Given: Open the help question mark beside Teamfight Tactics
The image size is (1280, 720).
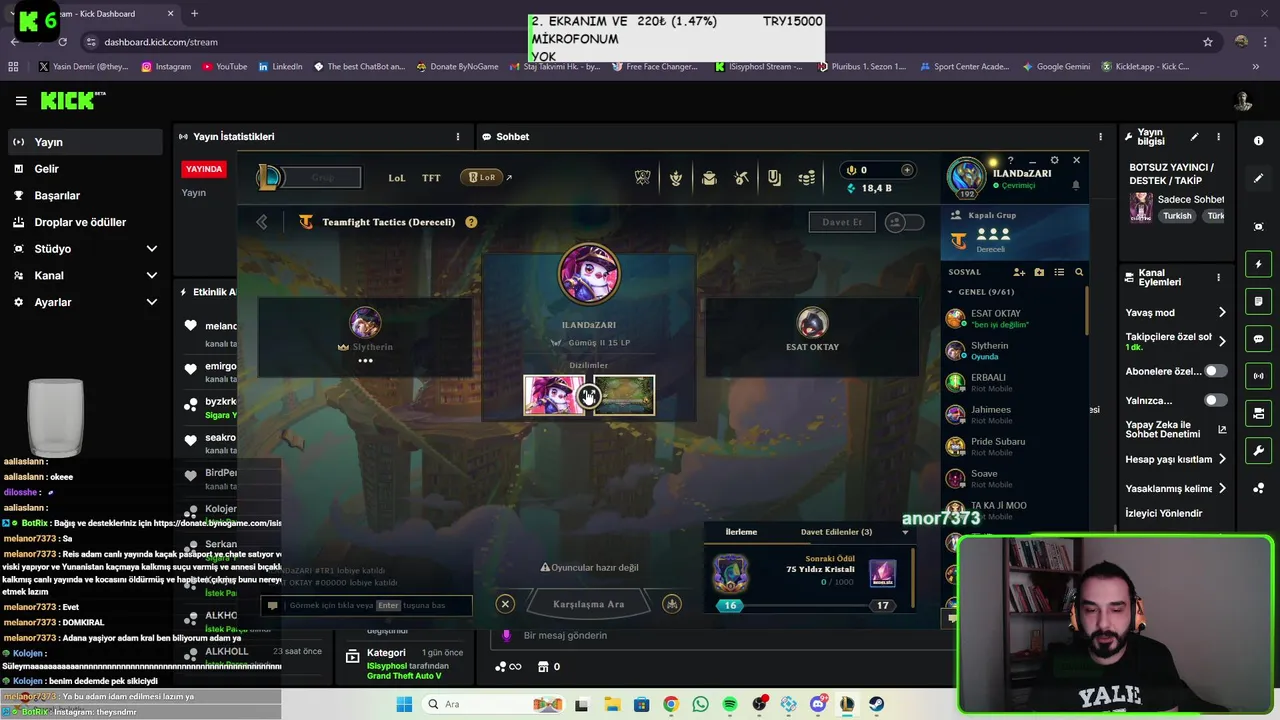Looking at the screenshot, I should click(x=471, y=222).
